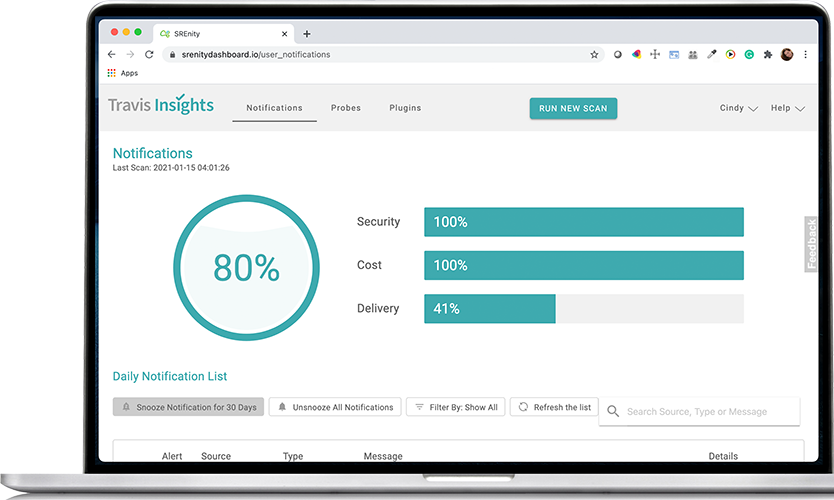The image size is (834, 500).
Task: Click Snooze Notification for 30 Days
Action: (189, 407)
